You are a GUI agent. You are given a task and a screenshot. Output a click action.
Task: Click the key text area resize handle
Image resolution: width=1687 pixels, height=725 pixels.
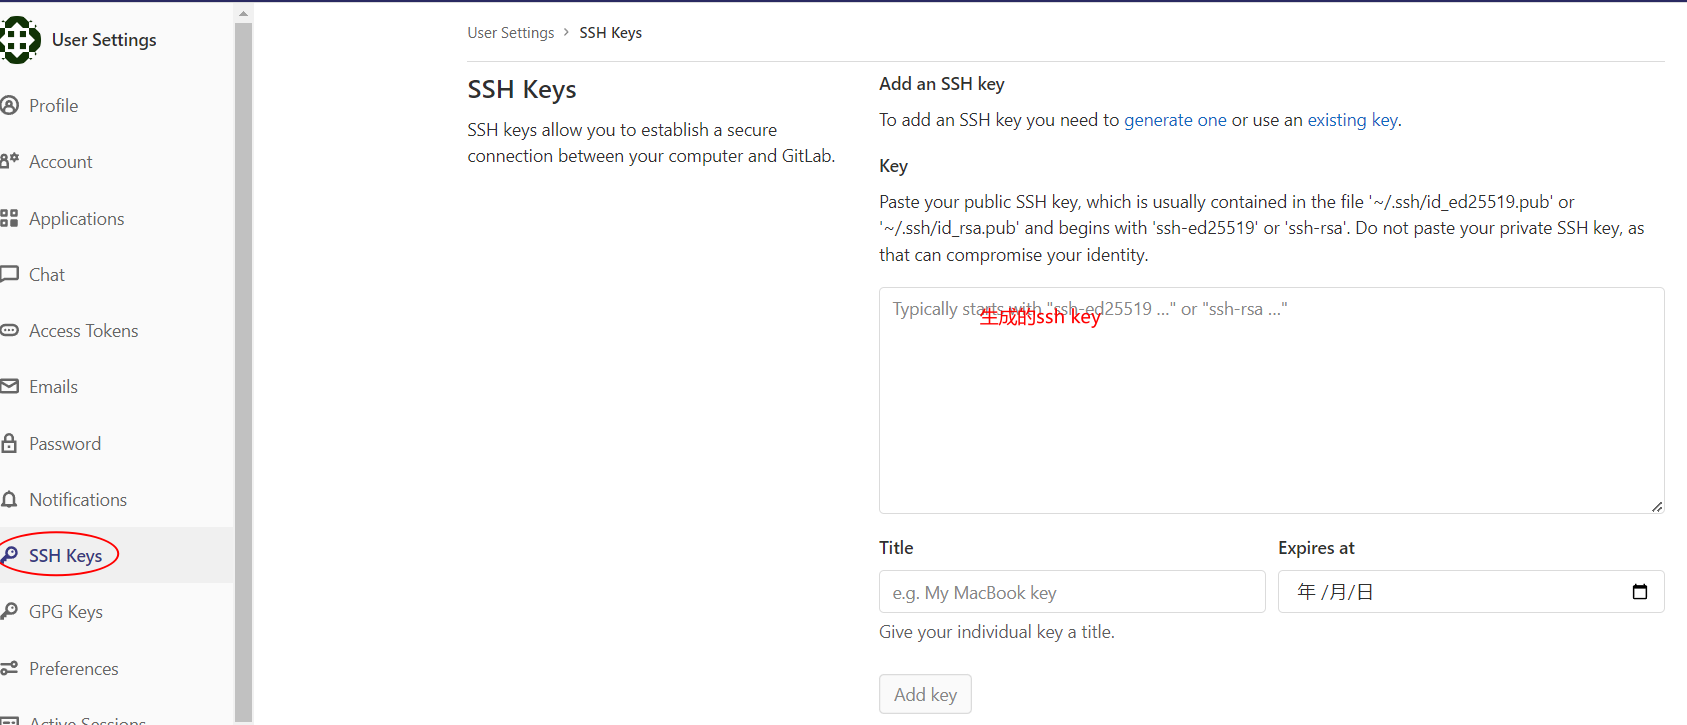tap(1657, 506)
